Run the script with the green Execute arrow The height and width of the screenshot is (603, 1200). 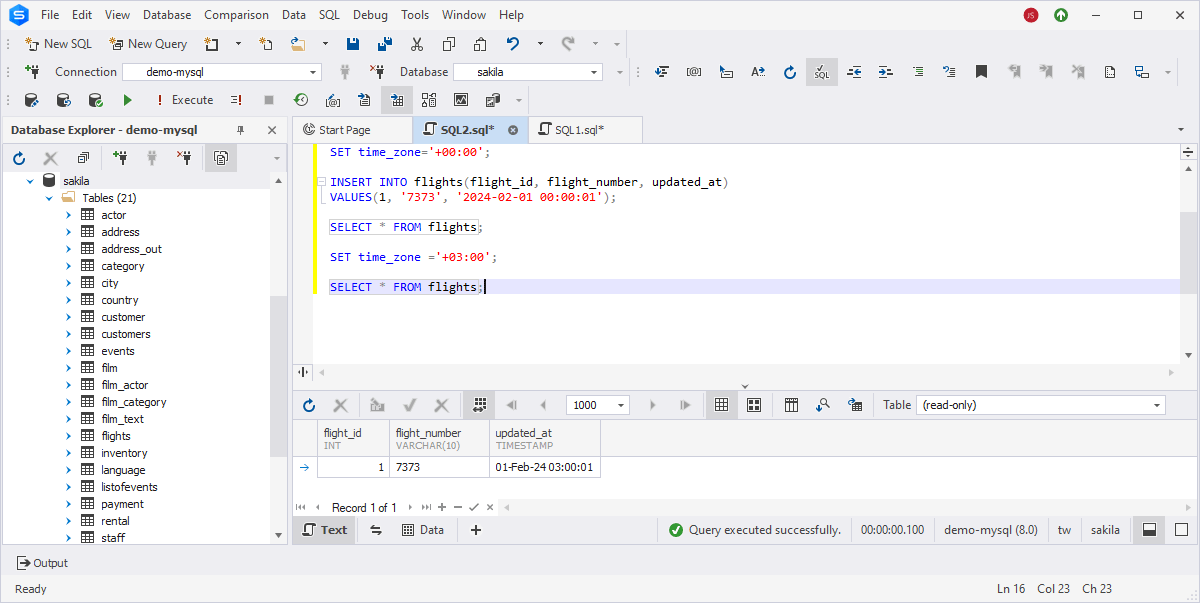coord(127,100)
